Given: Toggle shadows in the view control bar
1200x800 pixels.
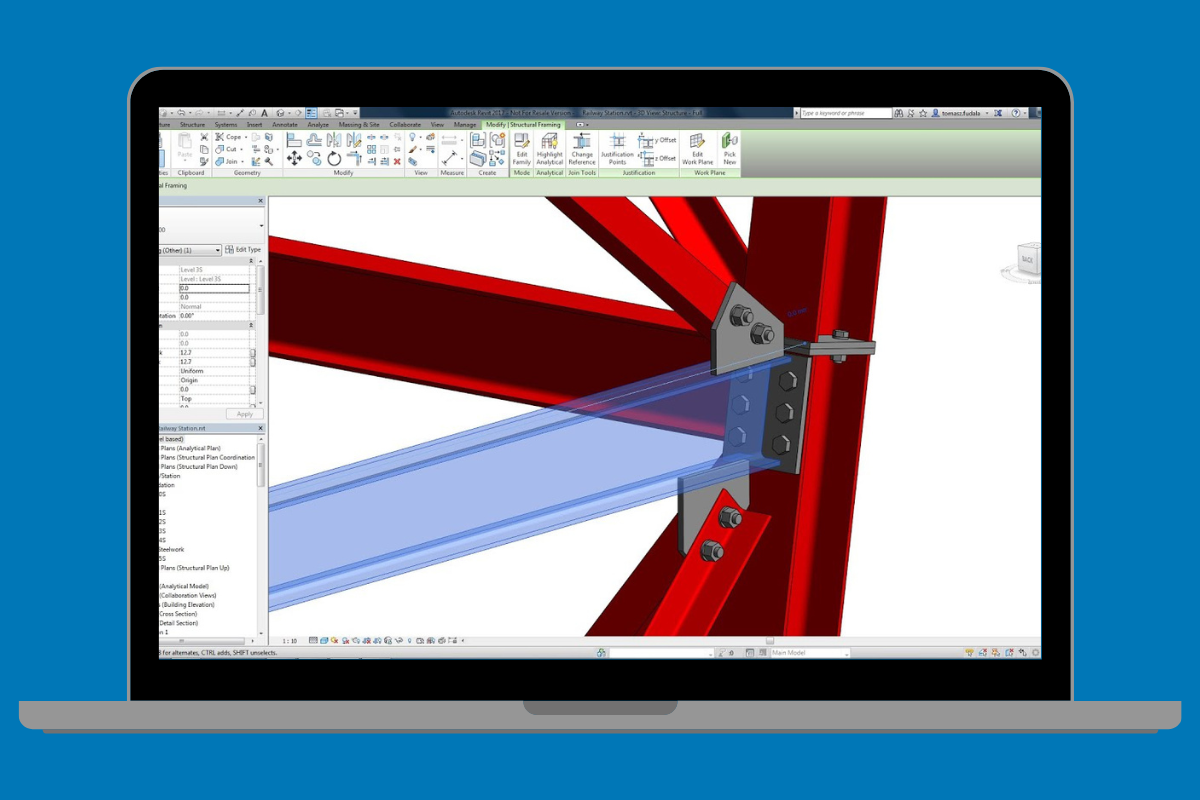Looking at the screenshot, I should click(345, 640).
